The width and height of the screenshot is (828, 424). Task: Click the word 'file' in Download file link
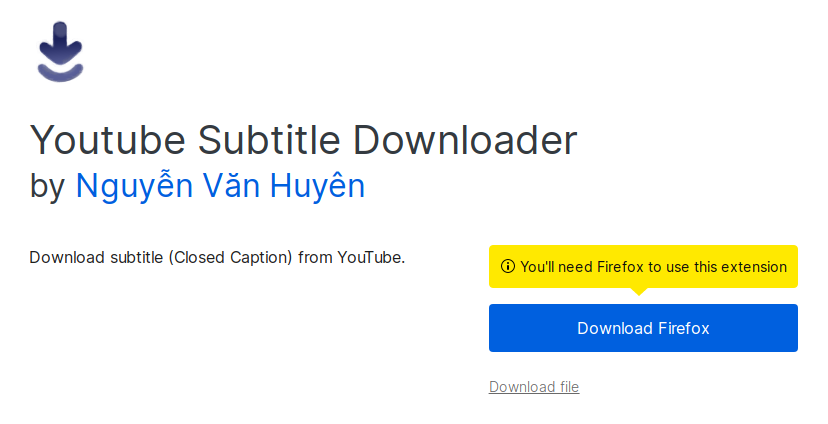point(569,387)
